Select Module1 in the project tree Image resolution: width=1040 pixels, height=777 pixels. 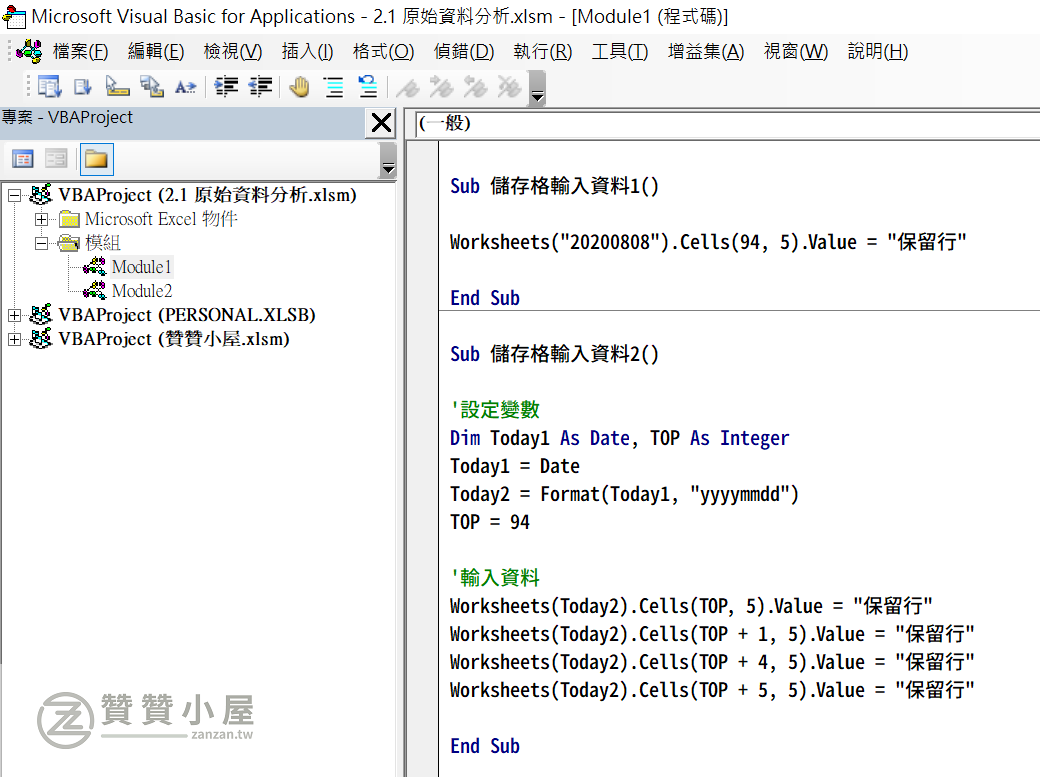pyautogui.click(x=141, y=267)
